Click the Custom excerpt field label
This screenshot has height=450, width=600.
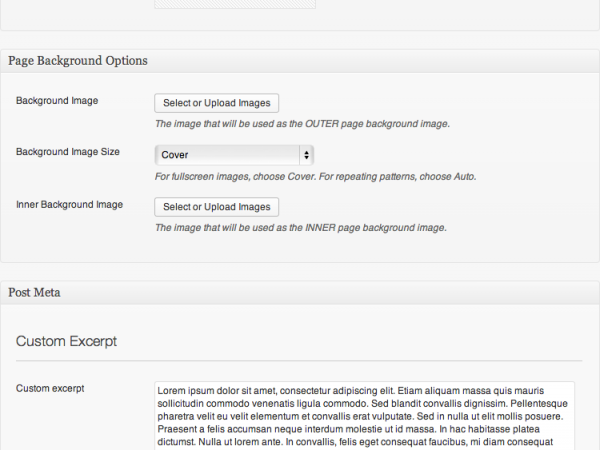point(50,388)
